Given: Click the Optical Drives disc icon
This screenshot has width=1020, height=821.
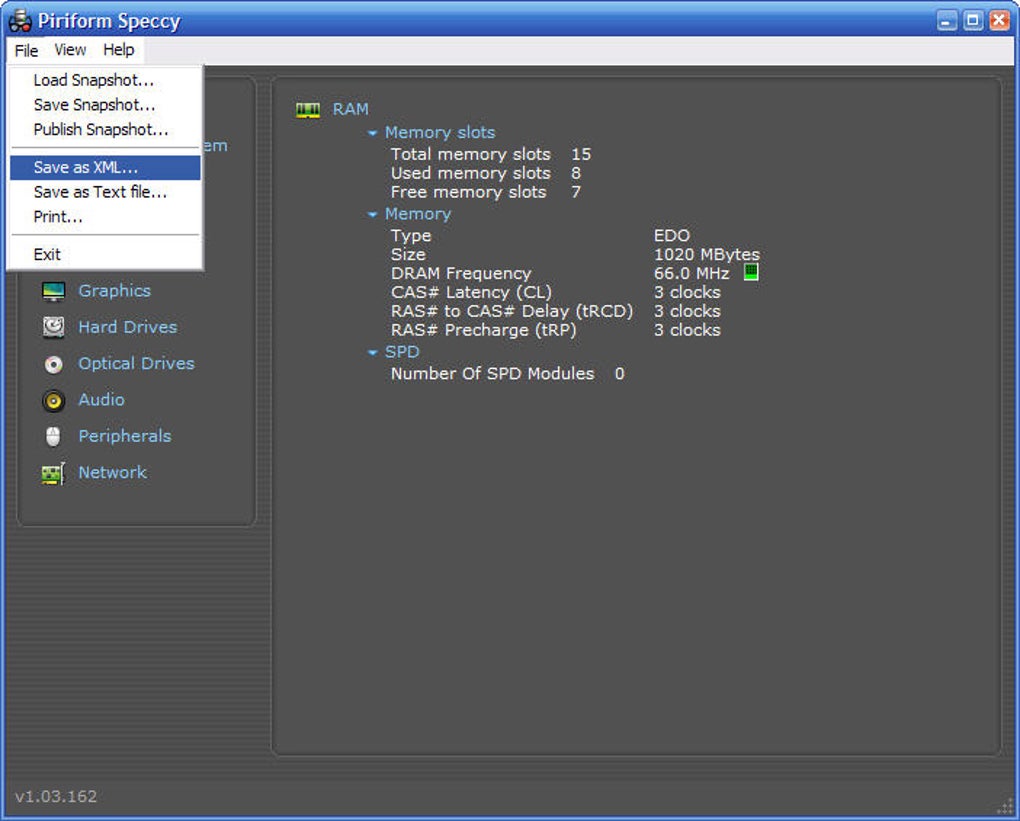Looking at the screenshot, I should point(53,364).
